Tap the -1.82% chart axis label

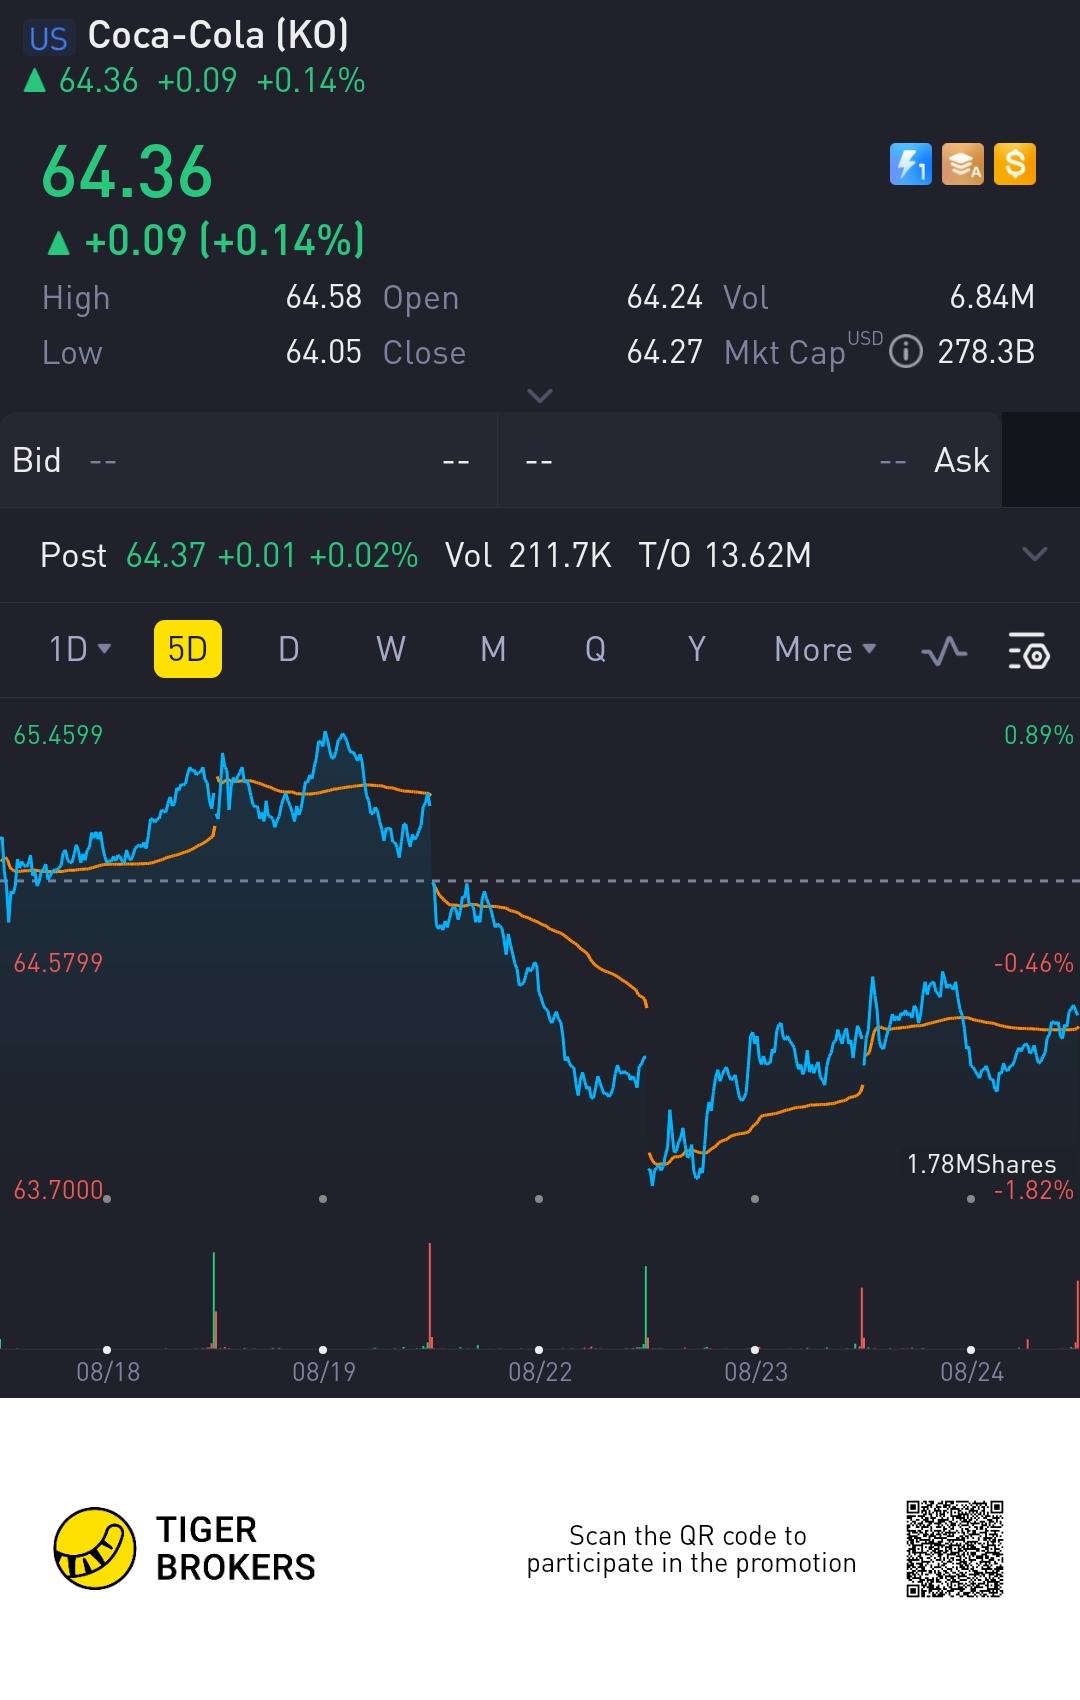click(1034, 1190)
